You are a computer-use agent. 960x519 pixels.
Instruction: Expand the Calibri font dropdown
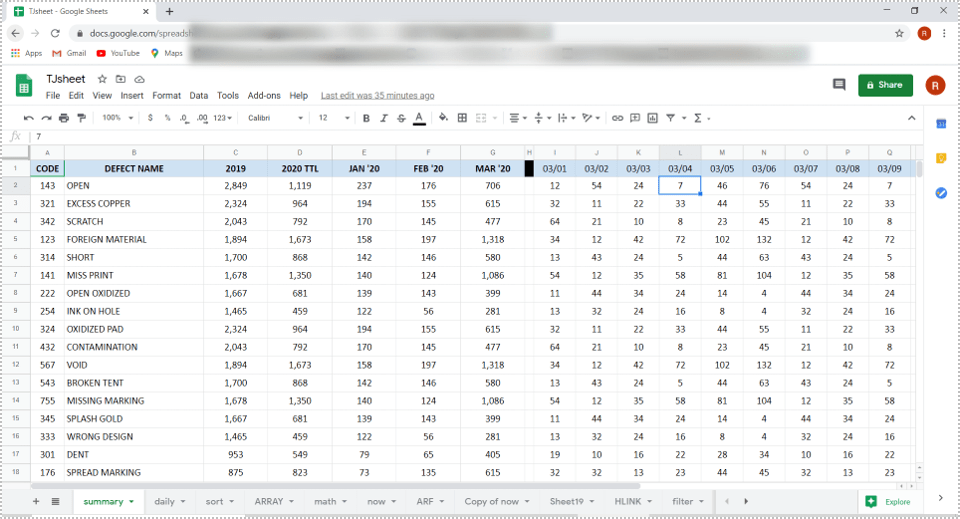pos(275,118)
